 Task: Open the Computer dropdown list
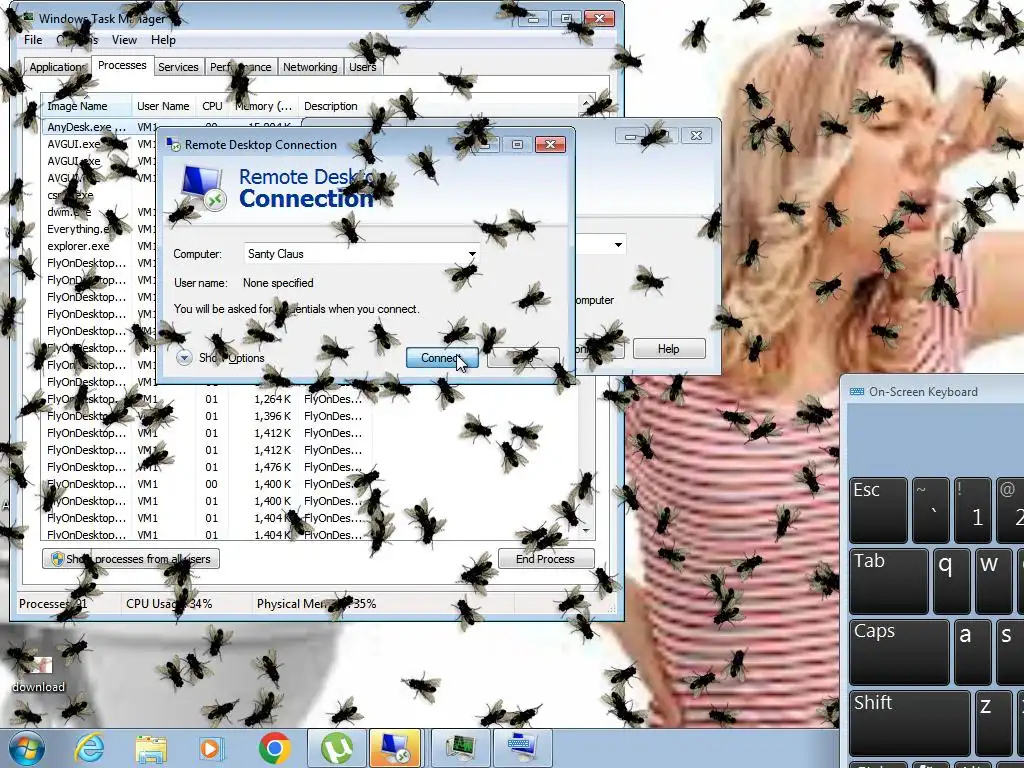[472, 254]
